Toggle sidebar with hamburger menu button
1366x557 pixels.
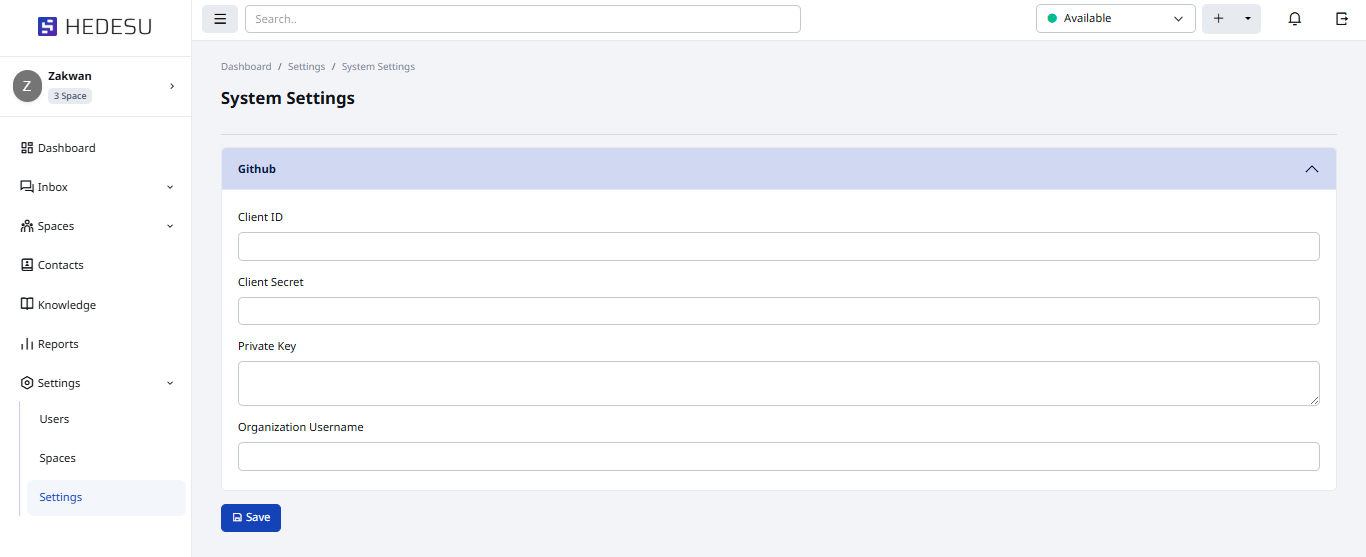click(220, 19)
